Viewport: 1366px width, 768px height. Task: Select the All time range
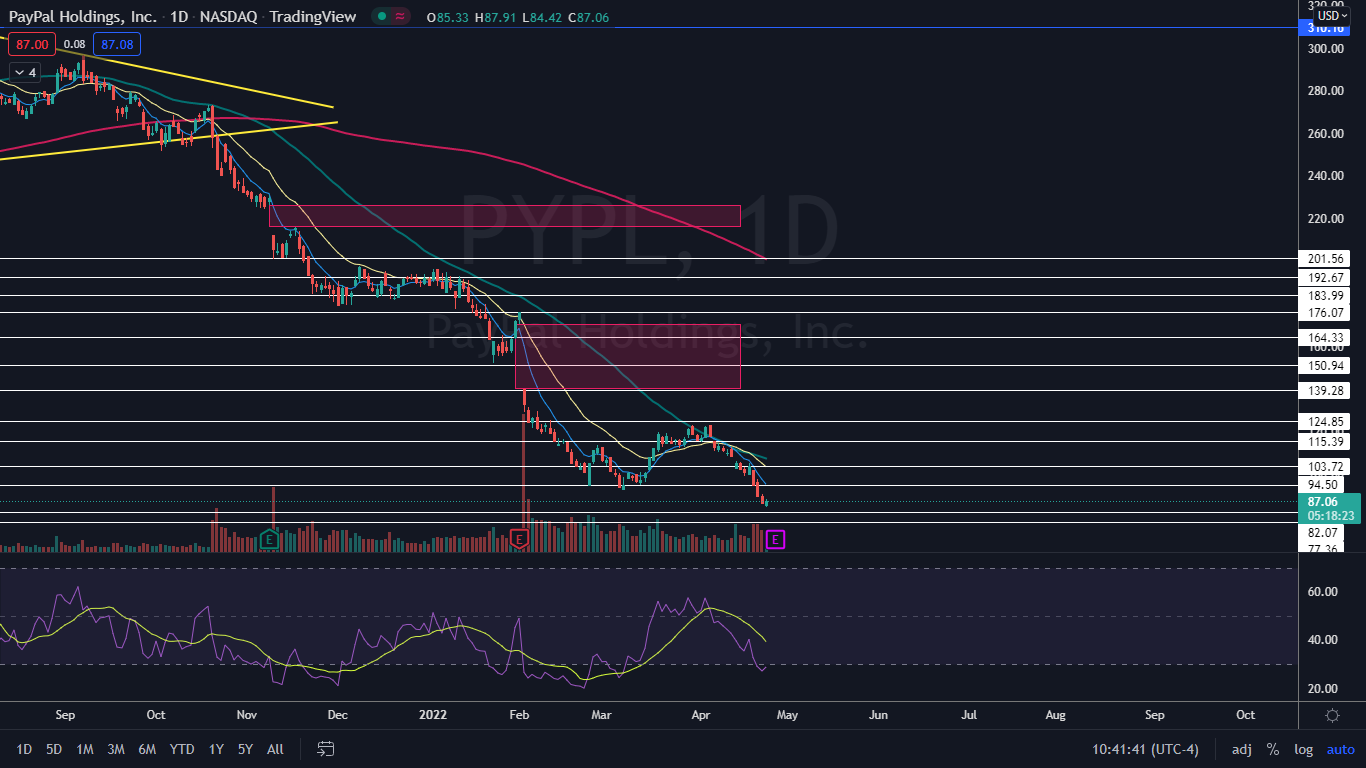coord(276,749)
